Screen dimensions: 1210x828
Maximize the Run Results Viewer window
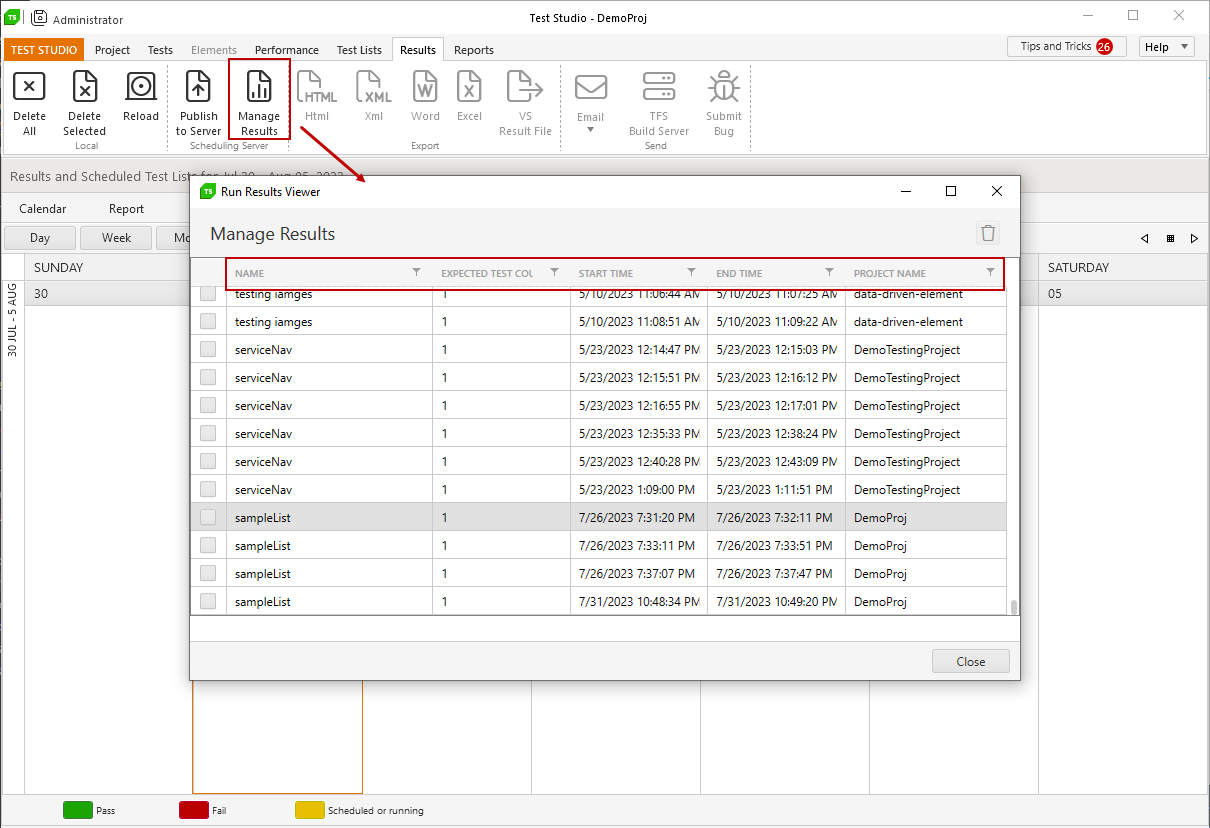click(951, 191)
